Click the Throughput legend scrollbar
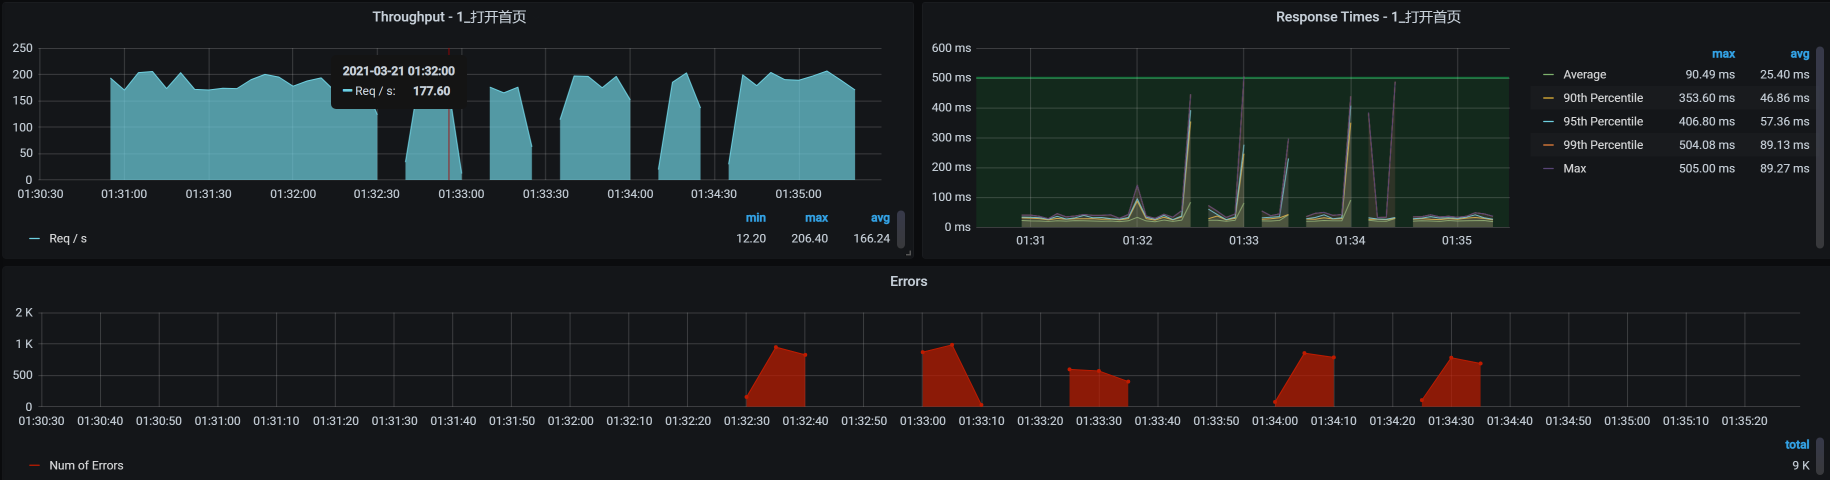This screenshot has width=1830, height=480. [x=901, y=229]
